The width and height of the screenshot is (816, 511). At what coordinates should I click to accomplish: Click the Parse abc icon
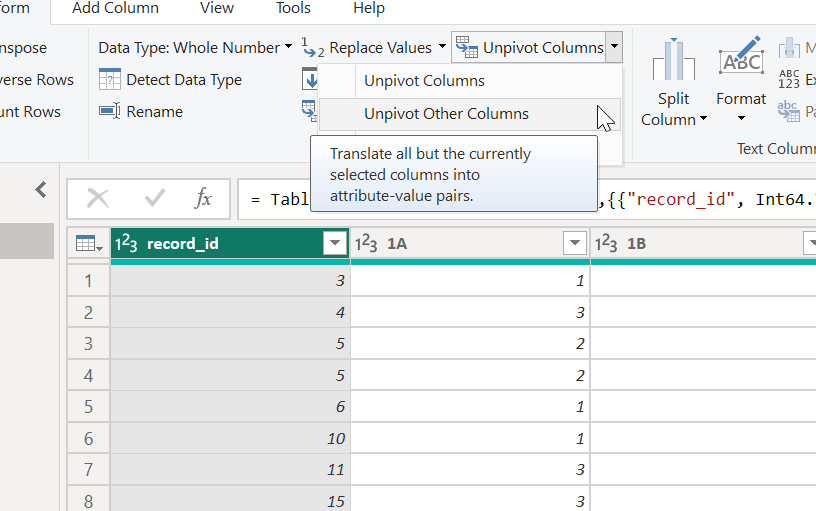(x=789, y=111)
